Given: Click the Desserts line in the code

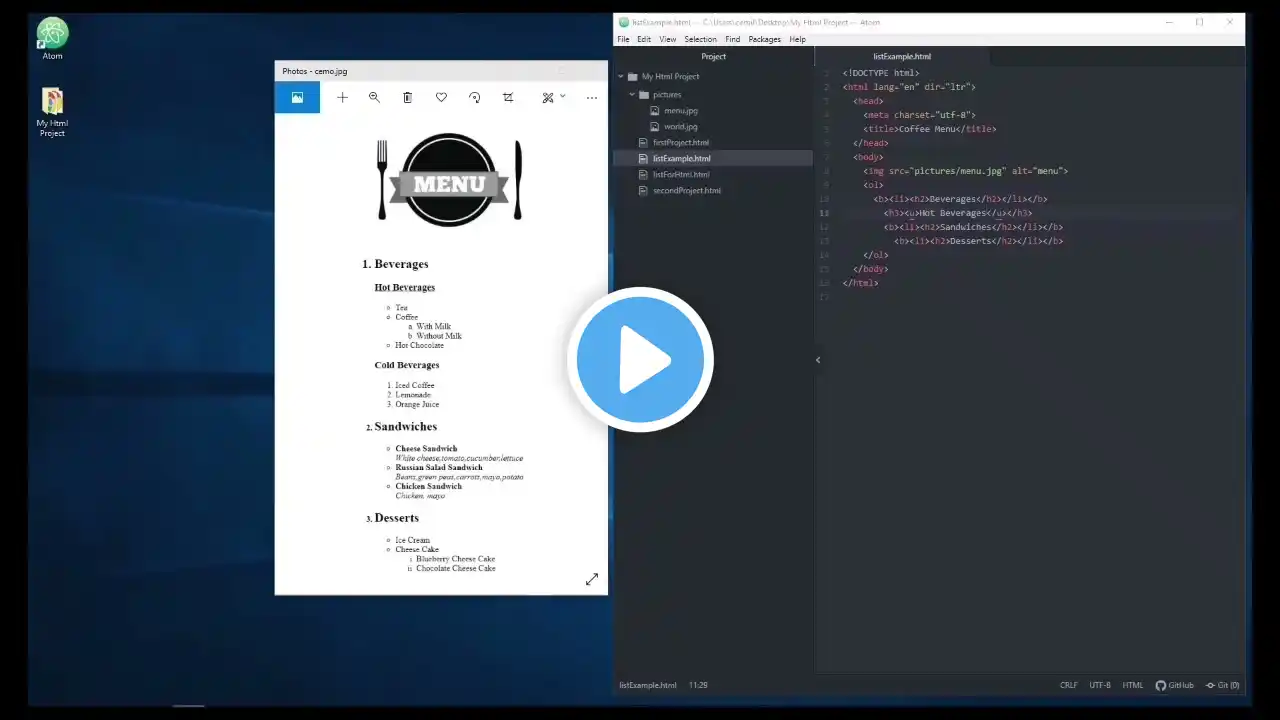Looking at the screenshot, I should [978, 241].
